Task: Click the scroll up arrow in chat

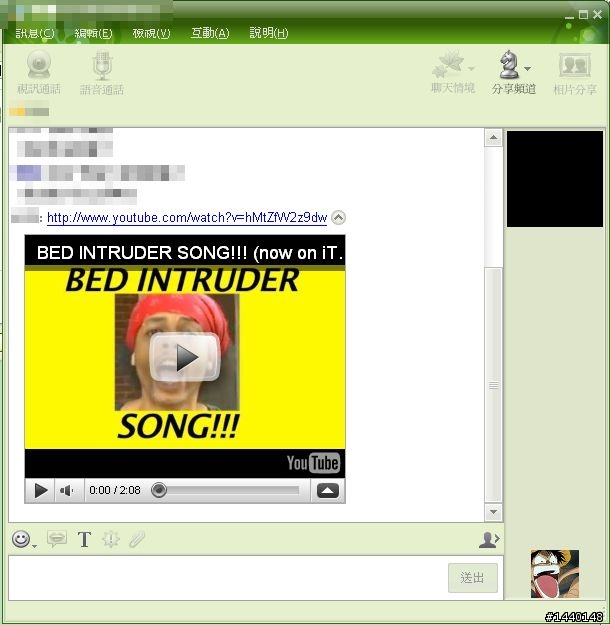Action: tap(494, 138)
